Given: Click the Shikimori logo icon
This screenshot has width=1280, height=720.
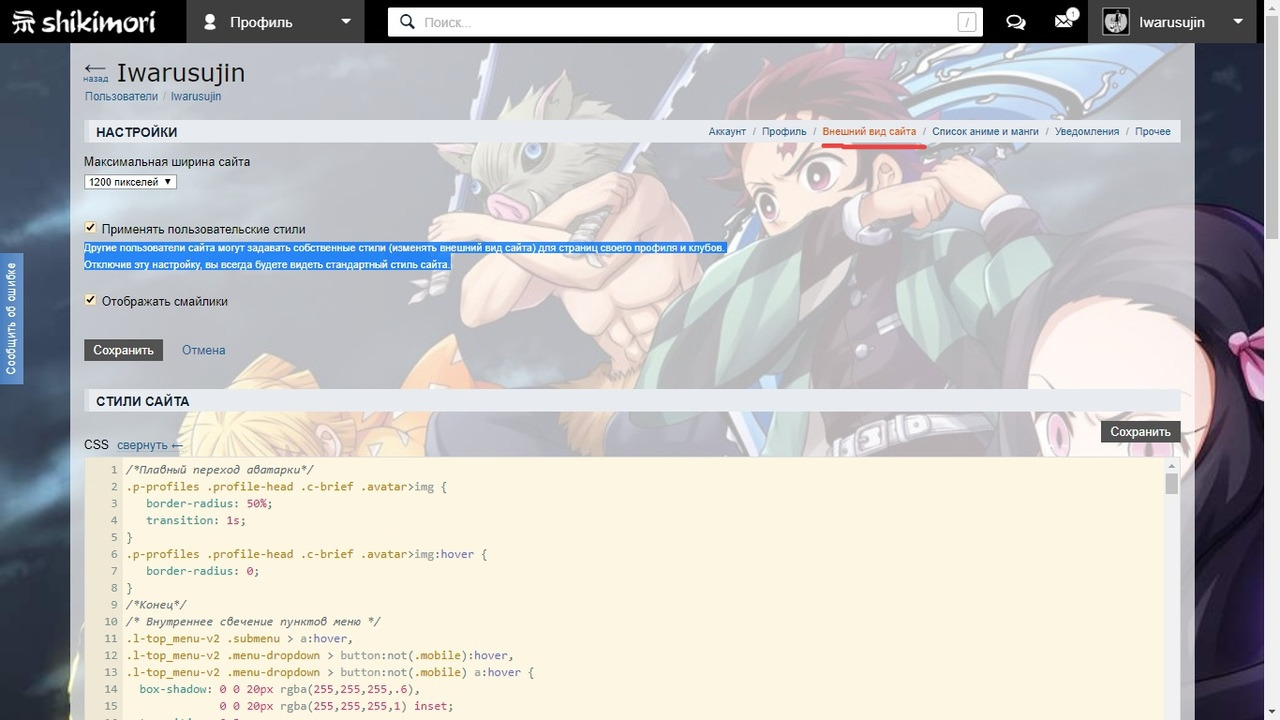Looking at the screenshot, I should click(x=23, y=22).
